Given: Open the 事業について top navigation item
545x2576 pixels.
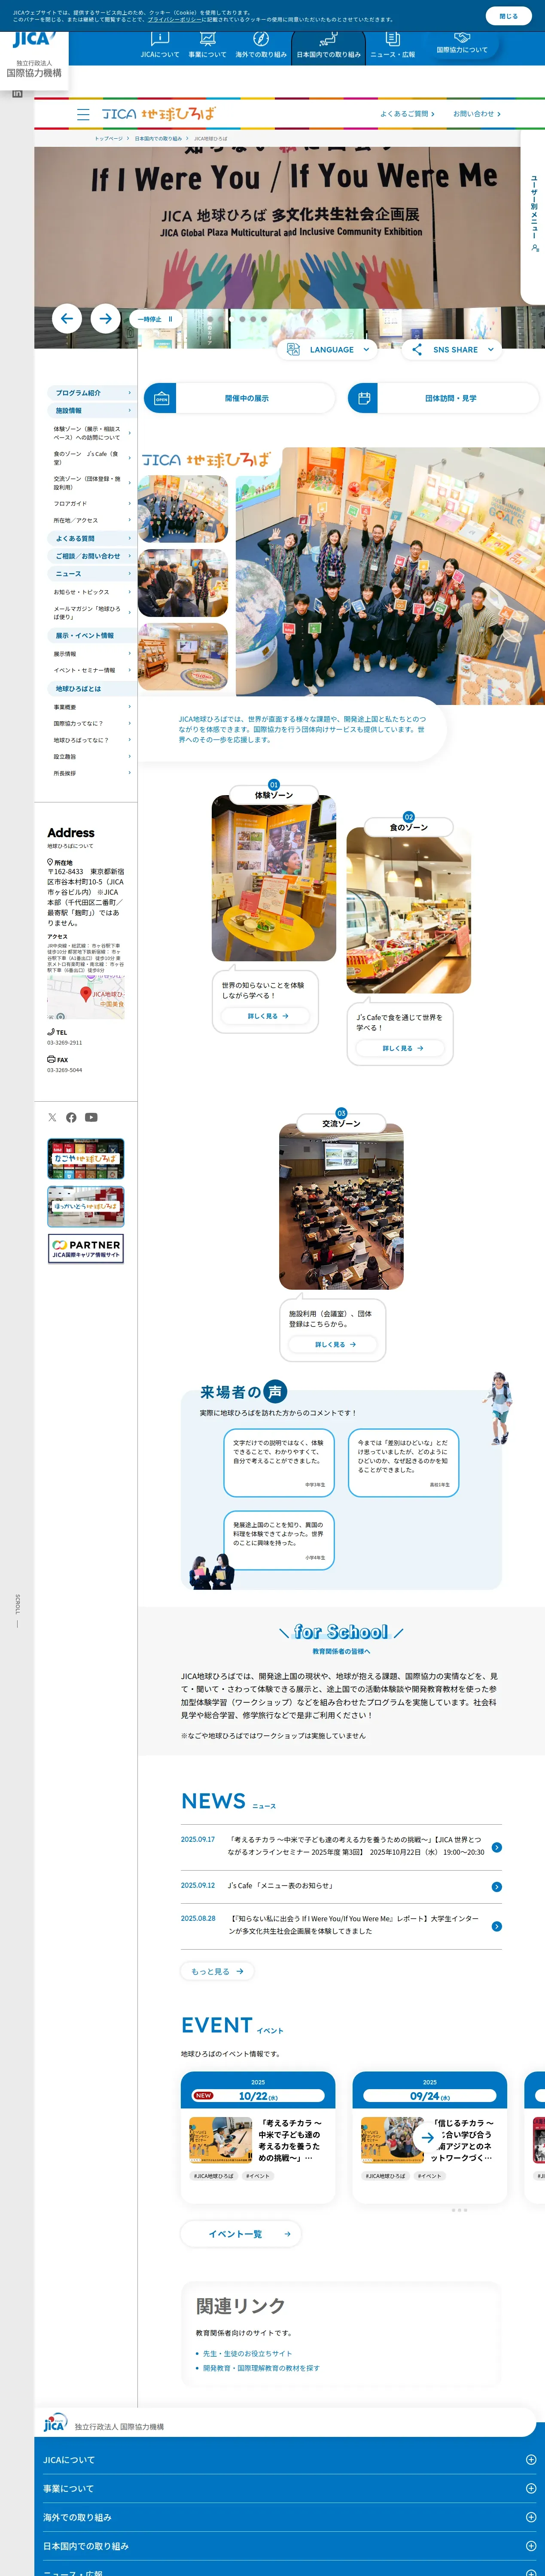Looking at the screenshot, I should (x=208, y=46).
